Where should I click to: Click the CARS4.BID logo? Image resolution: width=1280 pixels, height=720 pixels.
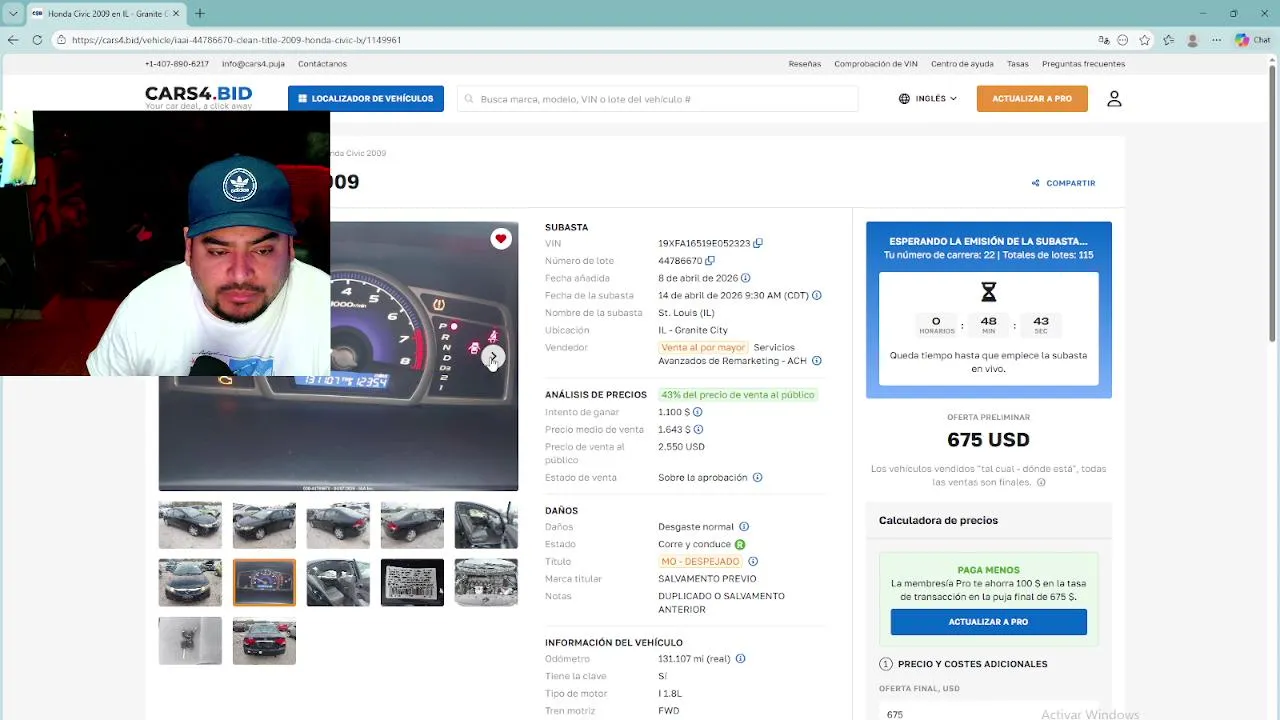pyautogui.click(x=198, y=97)
